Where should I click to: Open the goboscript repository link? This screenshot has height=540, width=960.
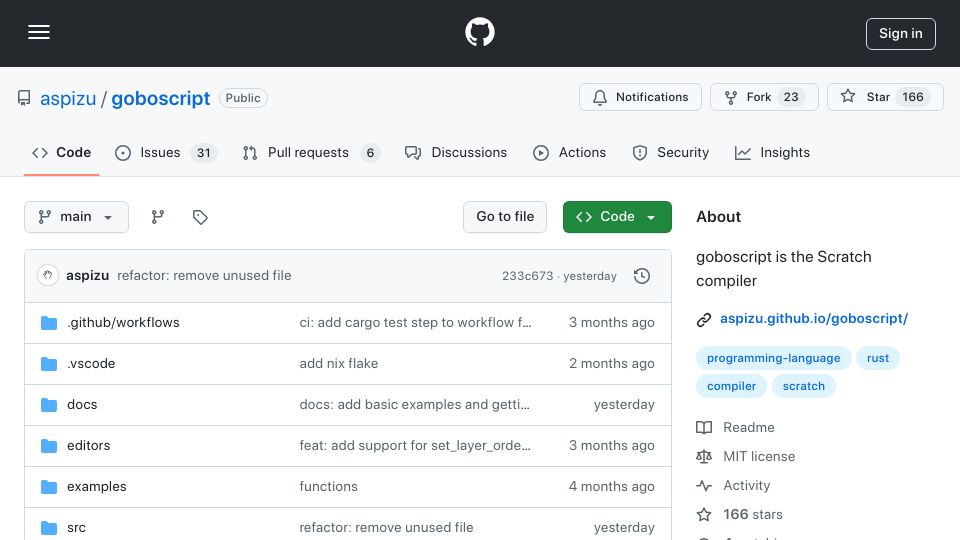pos(160,98)
